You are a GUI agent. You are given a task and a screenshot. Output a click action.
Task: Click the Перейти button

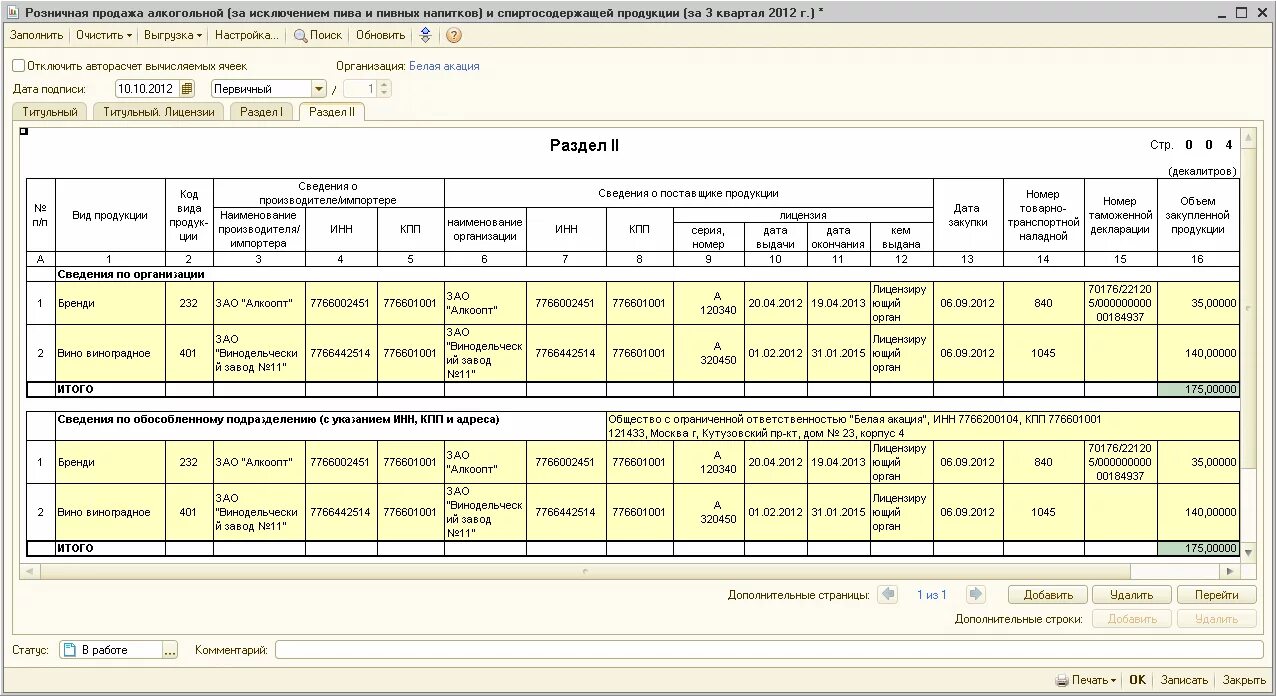[1216, 594]
